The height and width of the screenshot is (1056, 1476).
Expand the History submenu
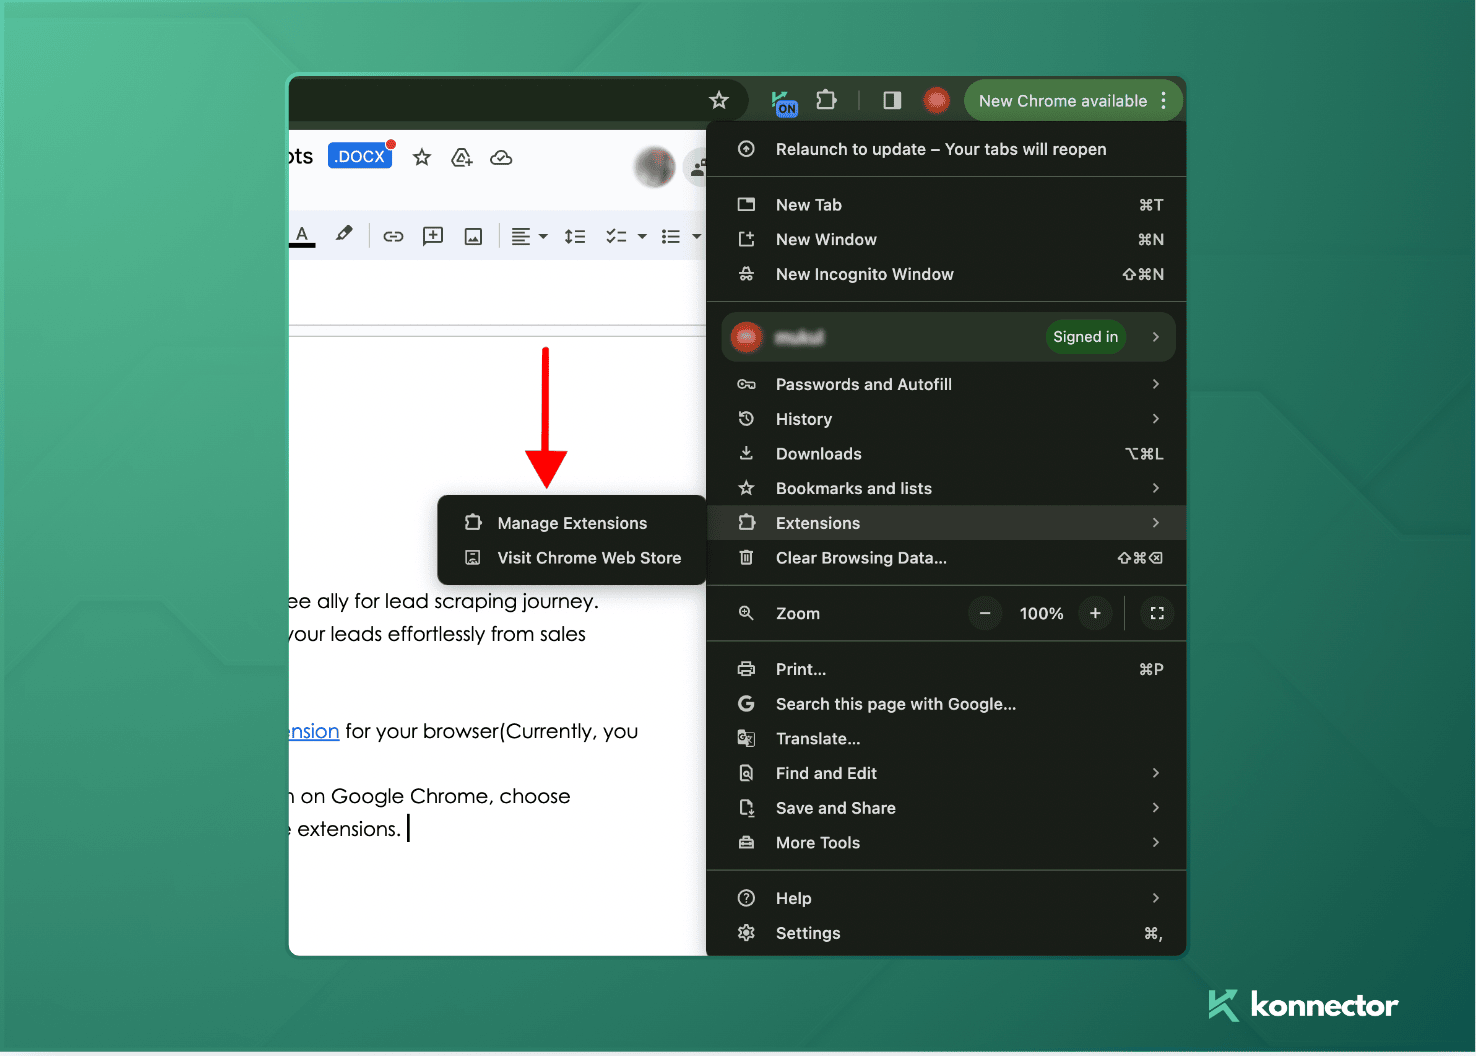click(x=946, y=419)
